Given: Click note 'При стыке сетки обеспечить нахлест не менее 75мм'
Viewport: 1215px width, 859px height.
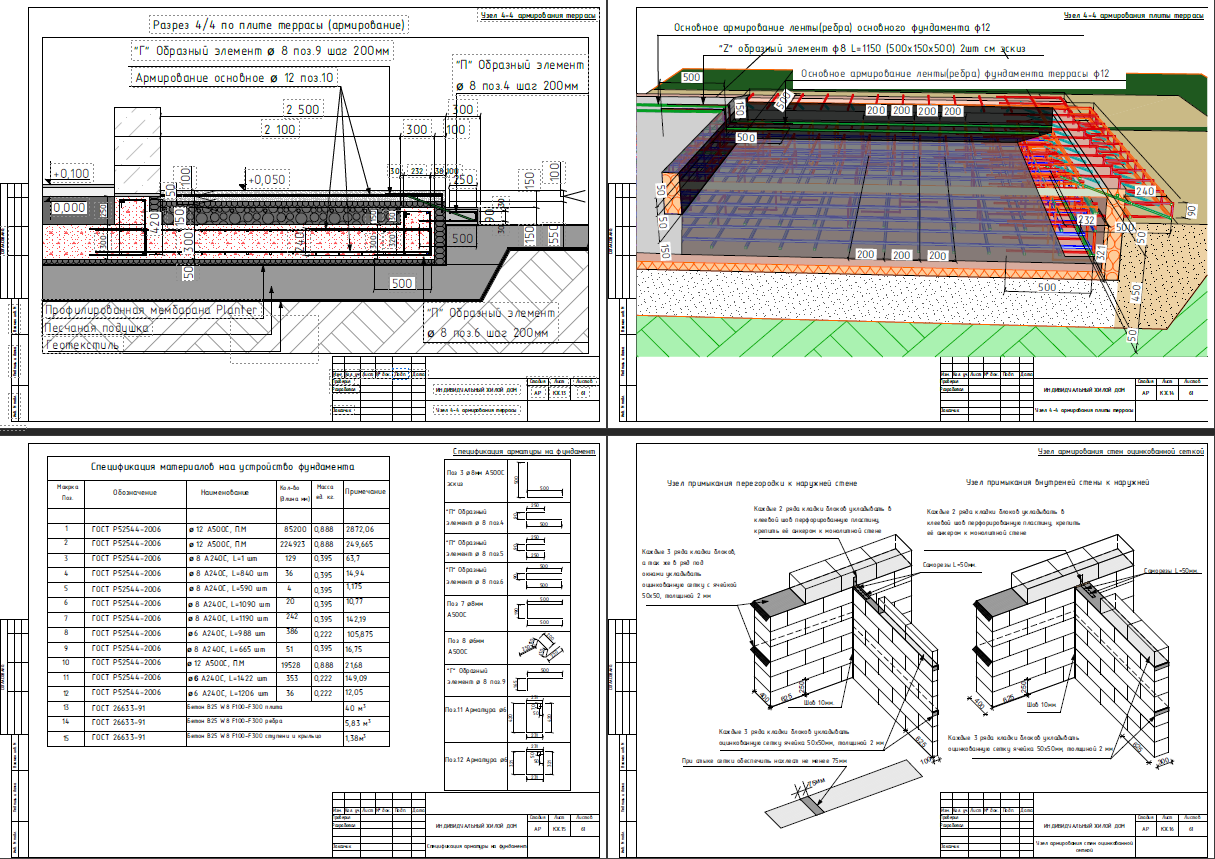Looking at the screenshot, I should click(765, 761).
